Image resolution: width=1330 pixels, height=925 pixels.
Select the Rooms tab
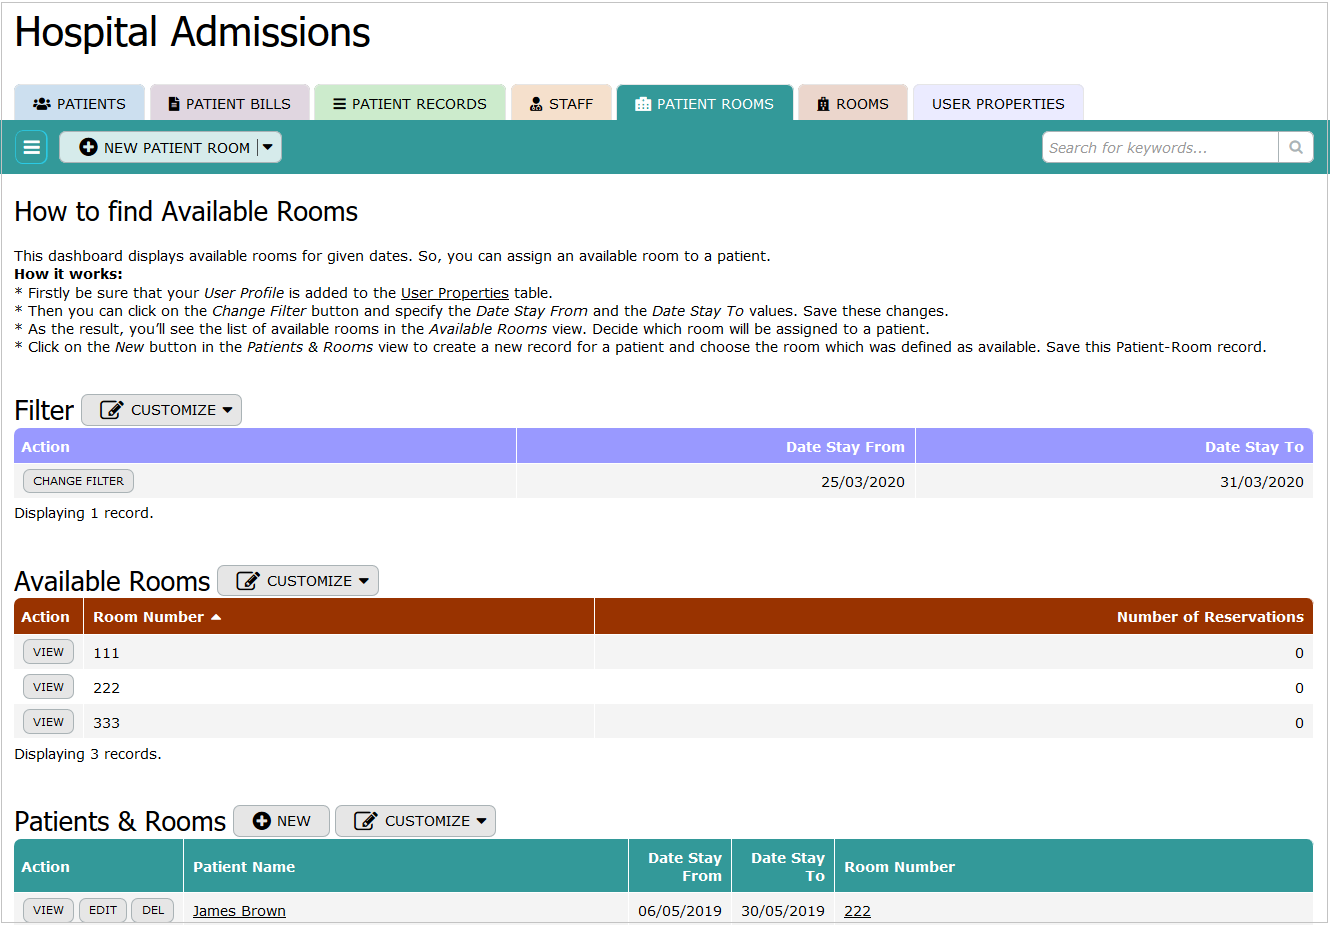pos(852,103)
